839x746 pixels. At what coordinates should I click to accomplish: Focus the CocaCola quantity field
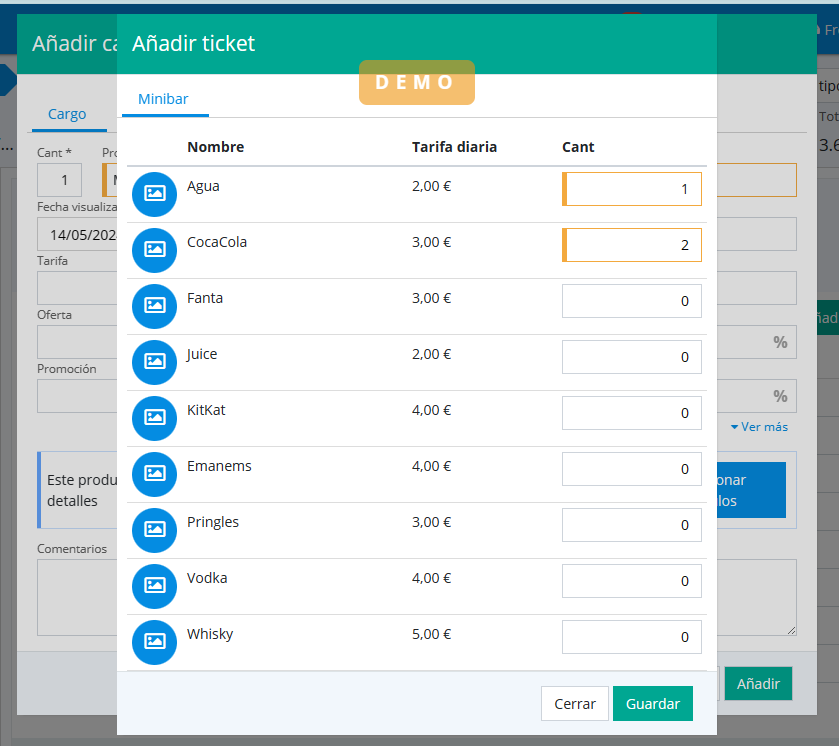(x=632, y=245)
